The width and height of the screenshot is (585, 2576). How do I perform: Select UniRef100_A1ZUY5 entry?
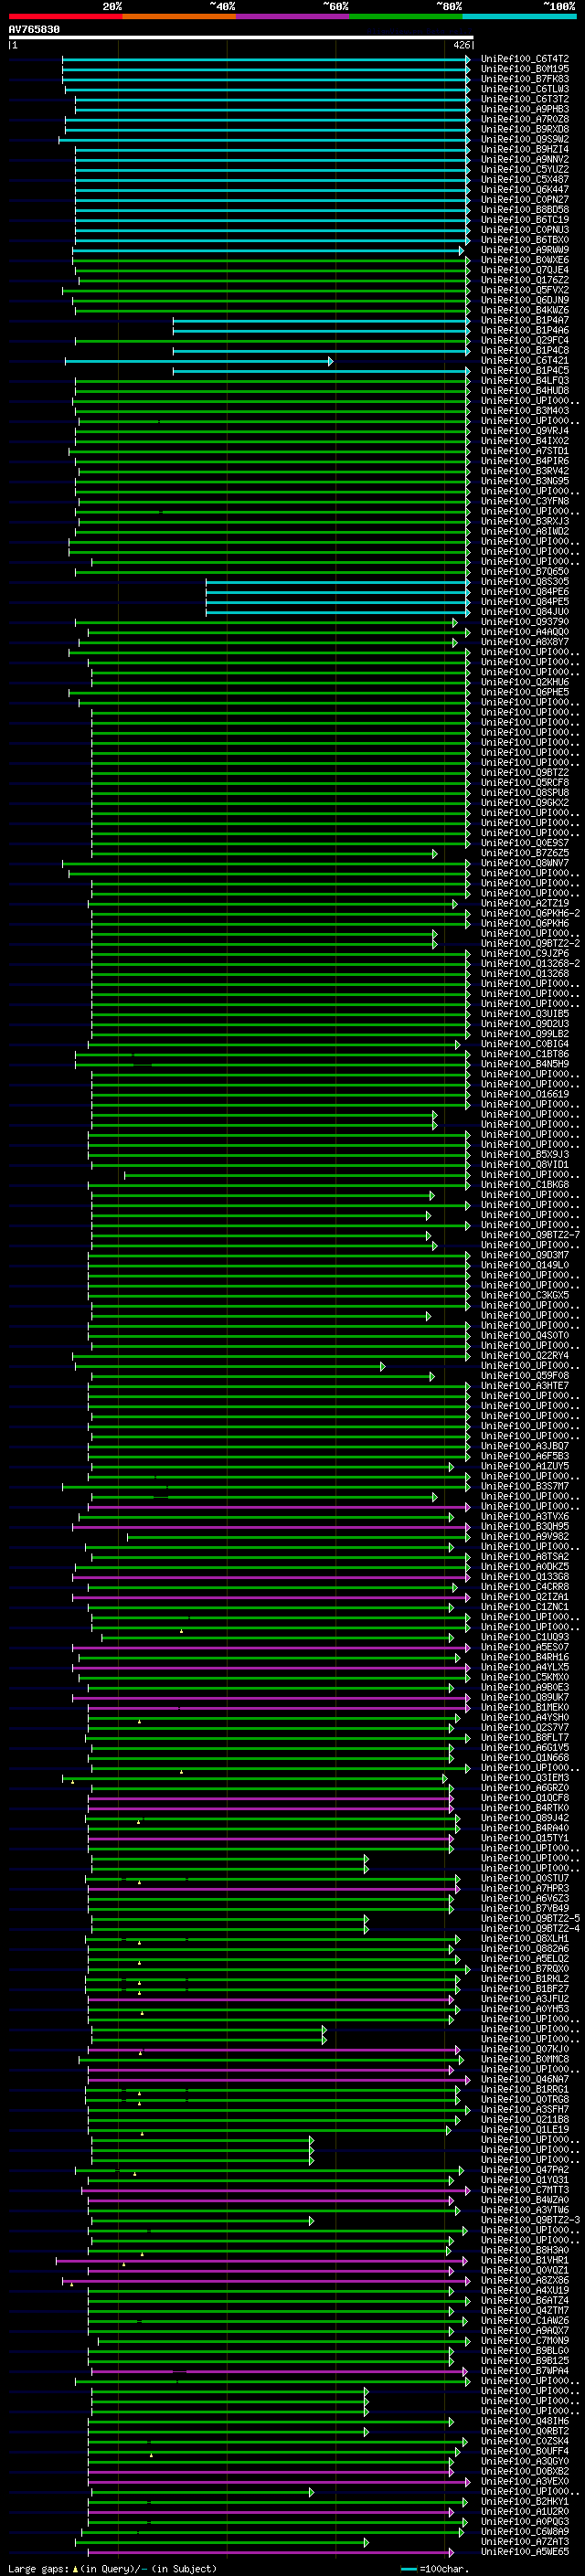click(525, 1466)
